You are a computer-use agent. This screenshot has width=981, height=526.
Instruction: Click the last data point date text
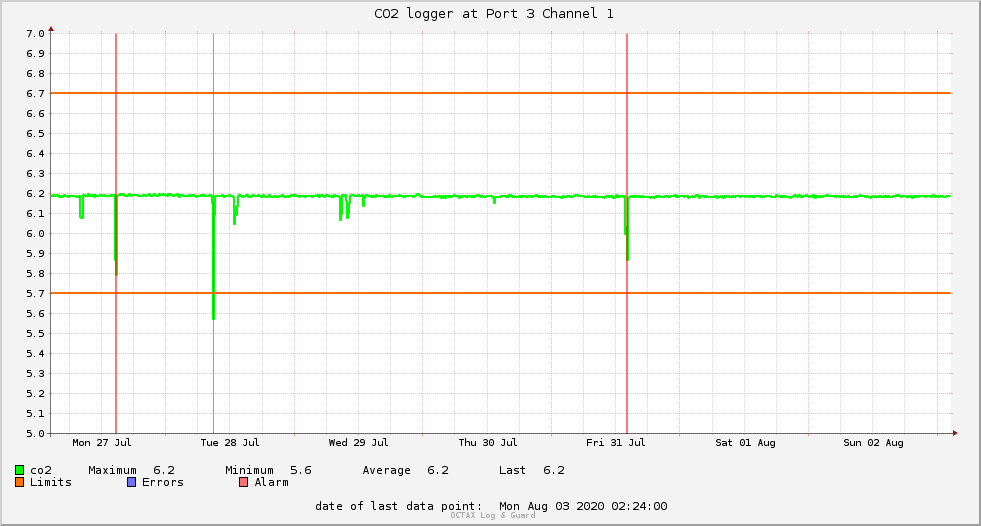click(491, 506)
